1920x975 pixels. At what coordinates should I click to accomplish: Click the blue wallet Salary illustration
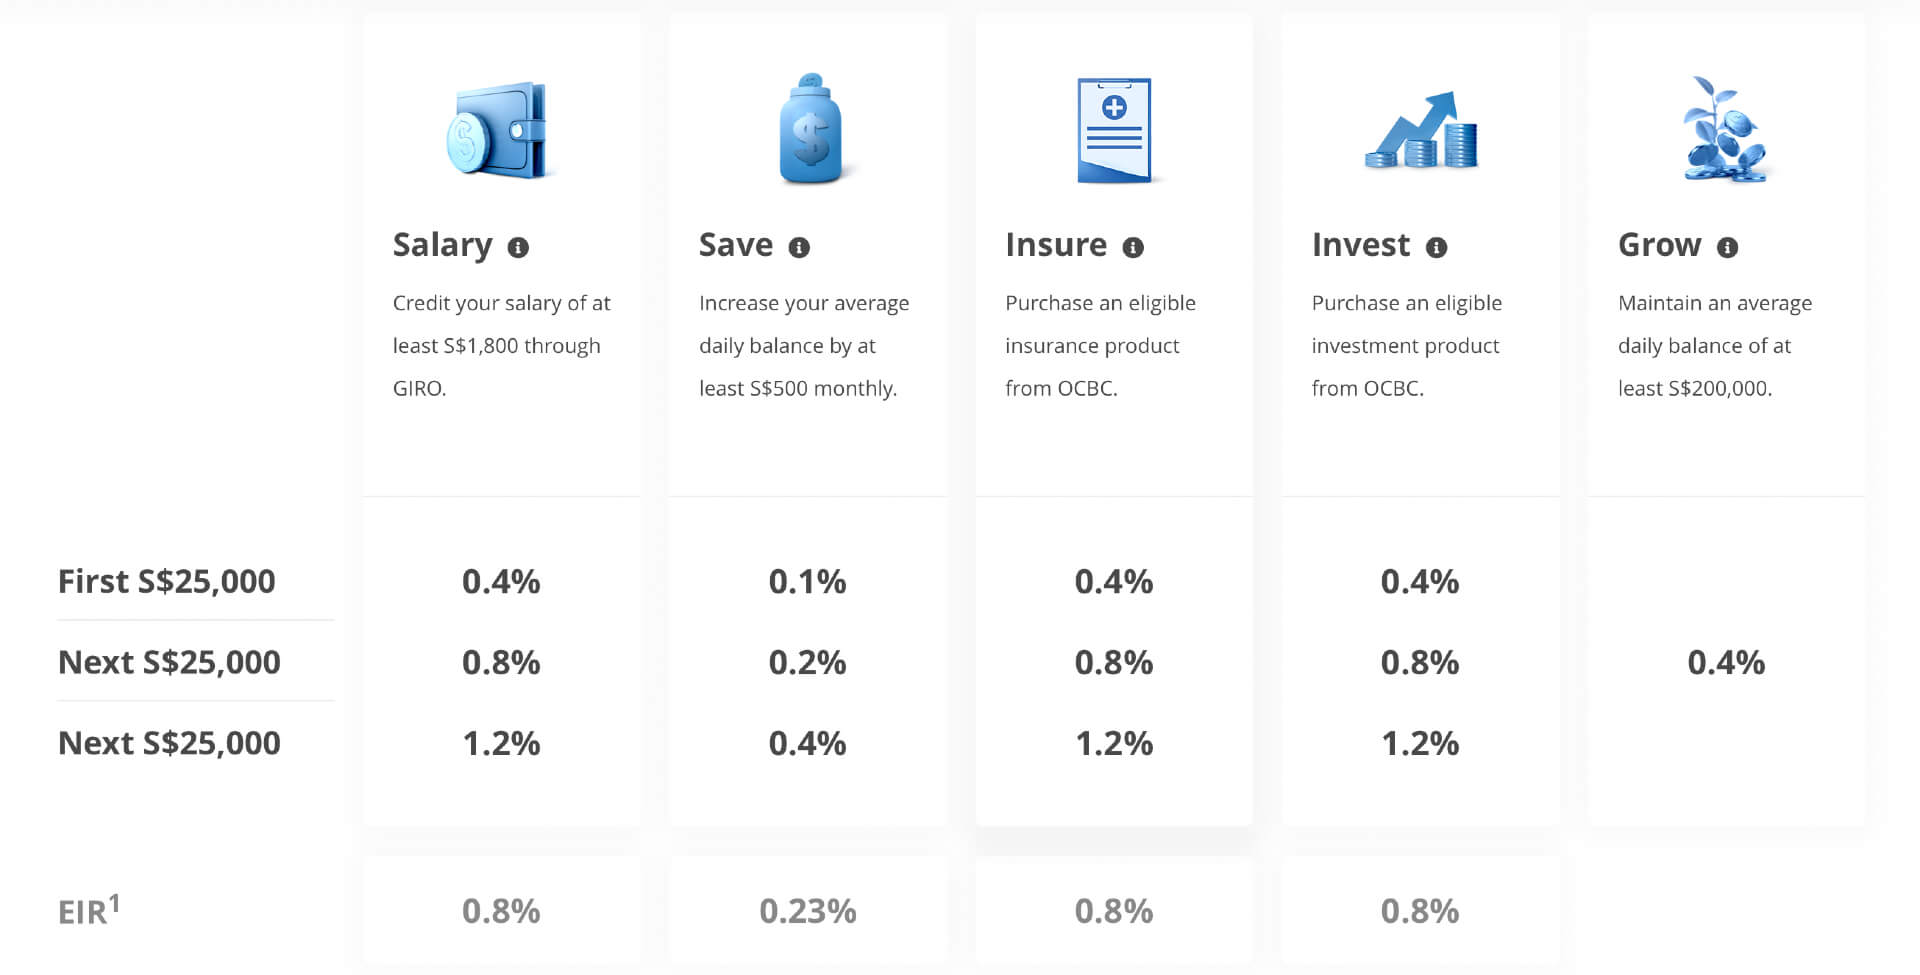(x=498, y=130)
